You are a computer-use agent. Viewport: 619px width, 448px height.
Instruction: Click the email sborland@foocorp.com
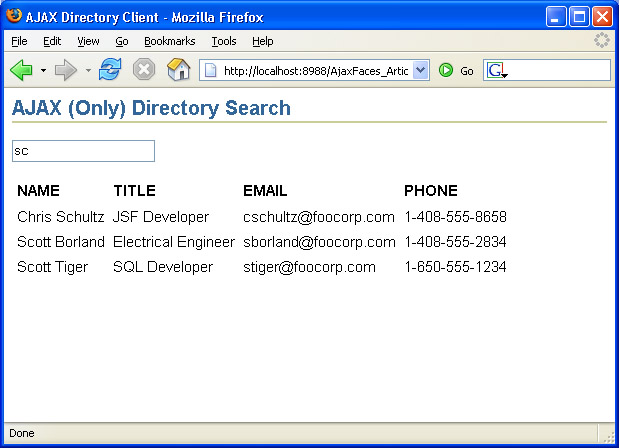coord(319,242)
